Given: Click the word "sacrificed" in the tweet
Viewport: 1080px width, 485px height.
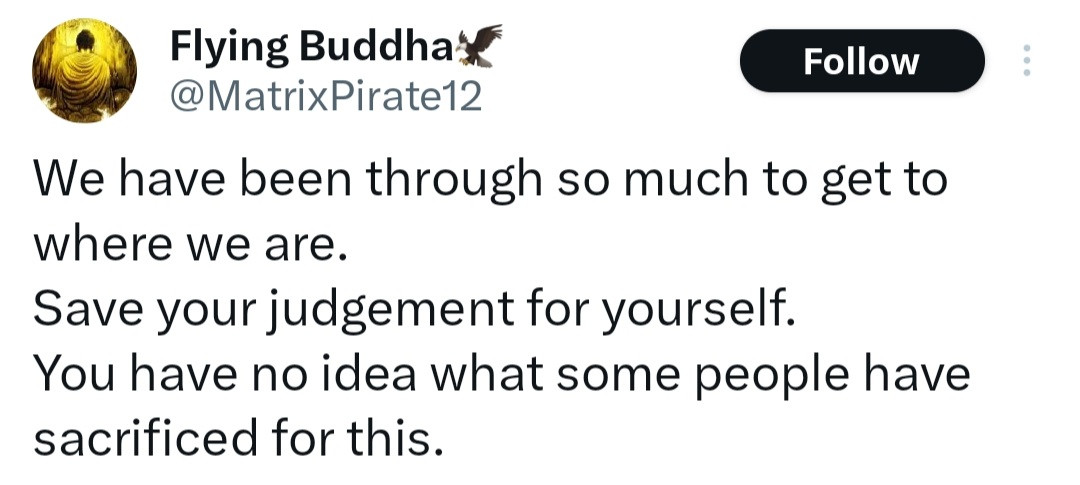Looking at the screenshot, I should coord(145,440).
